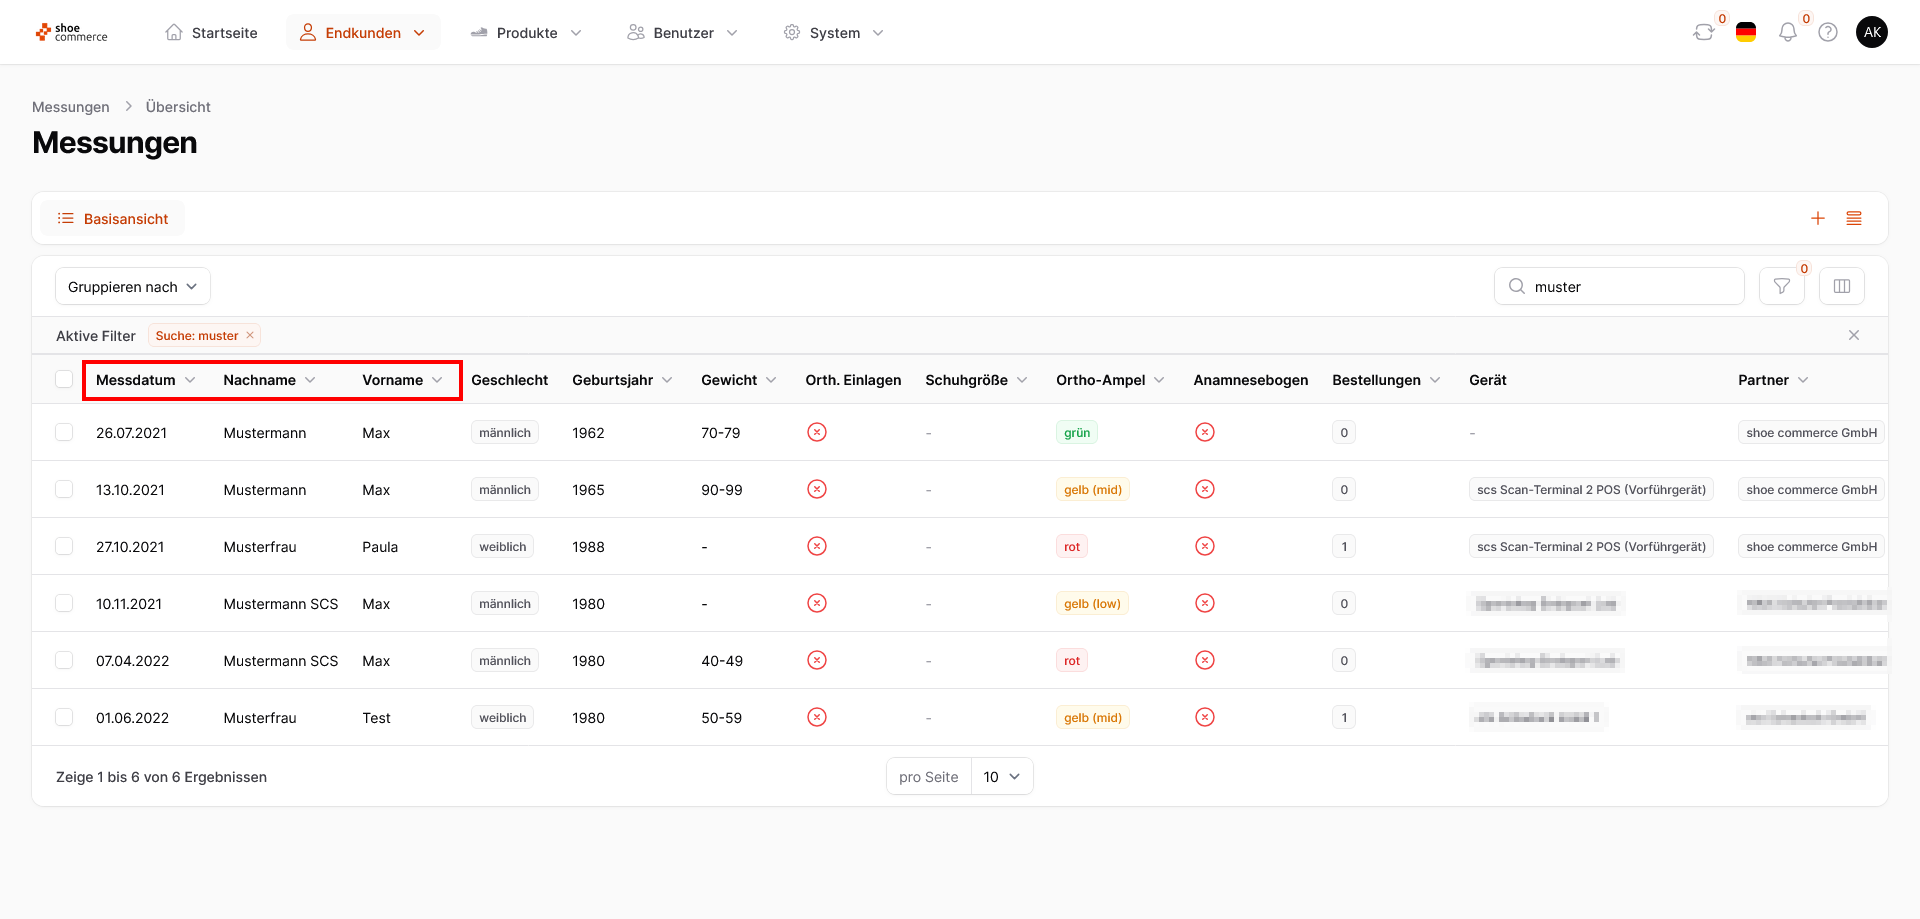Open the notifications bell

[x=1787, y=32]
